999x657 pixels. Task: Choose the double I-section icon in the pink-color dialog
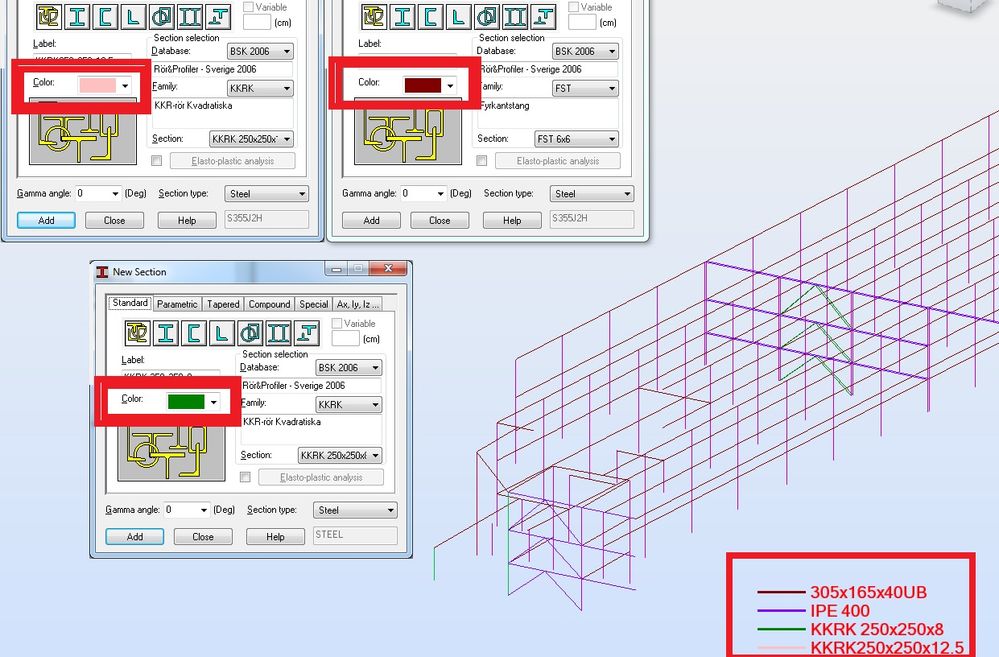pos(190,17)
